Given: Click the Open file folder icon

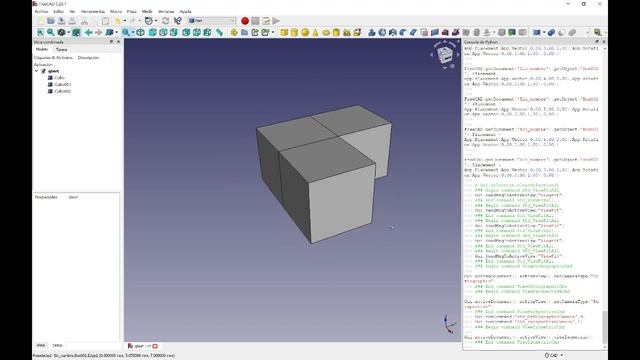Looking at the screenshot, I should pyautogui.click(x=51, y=21).
